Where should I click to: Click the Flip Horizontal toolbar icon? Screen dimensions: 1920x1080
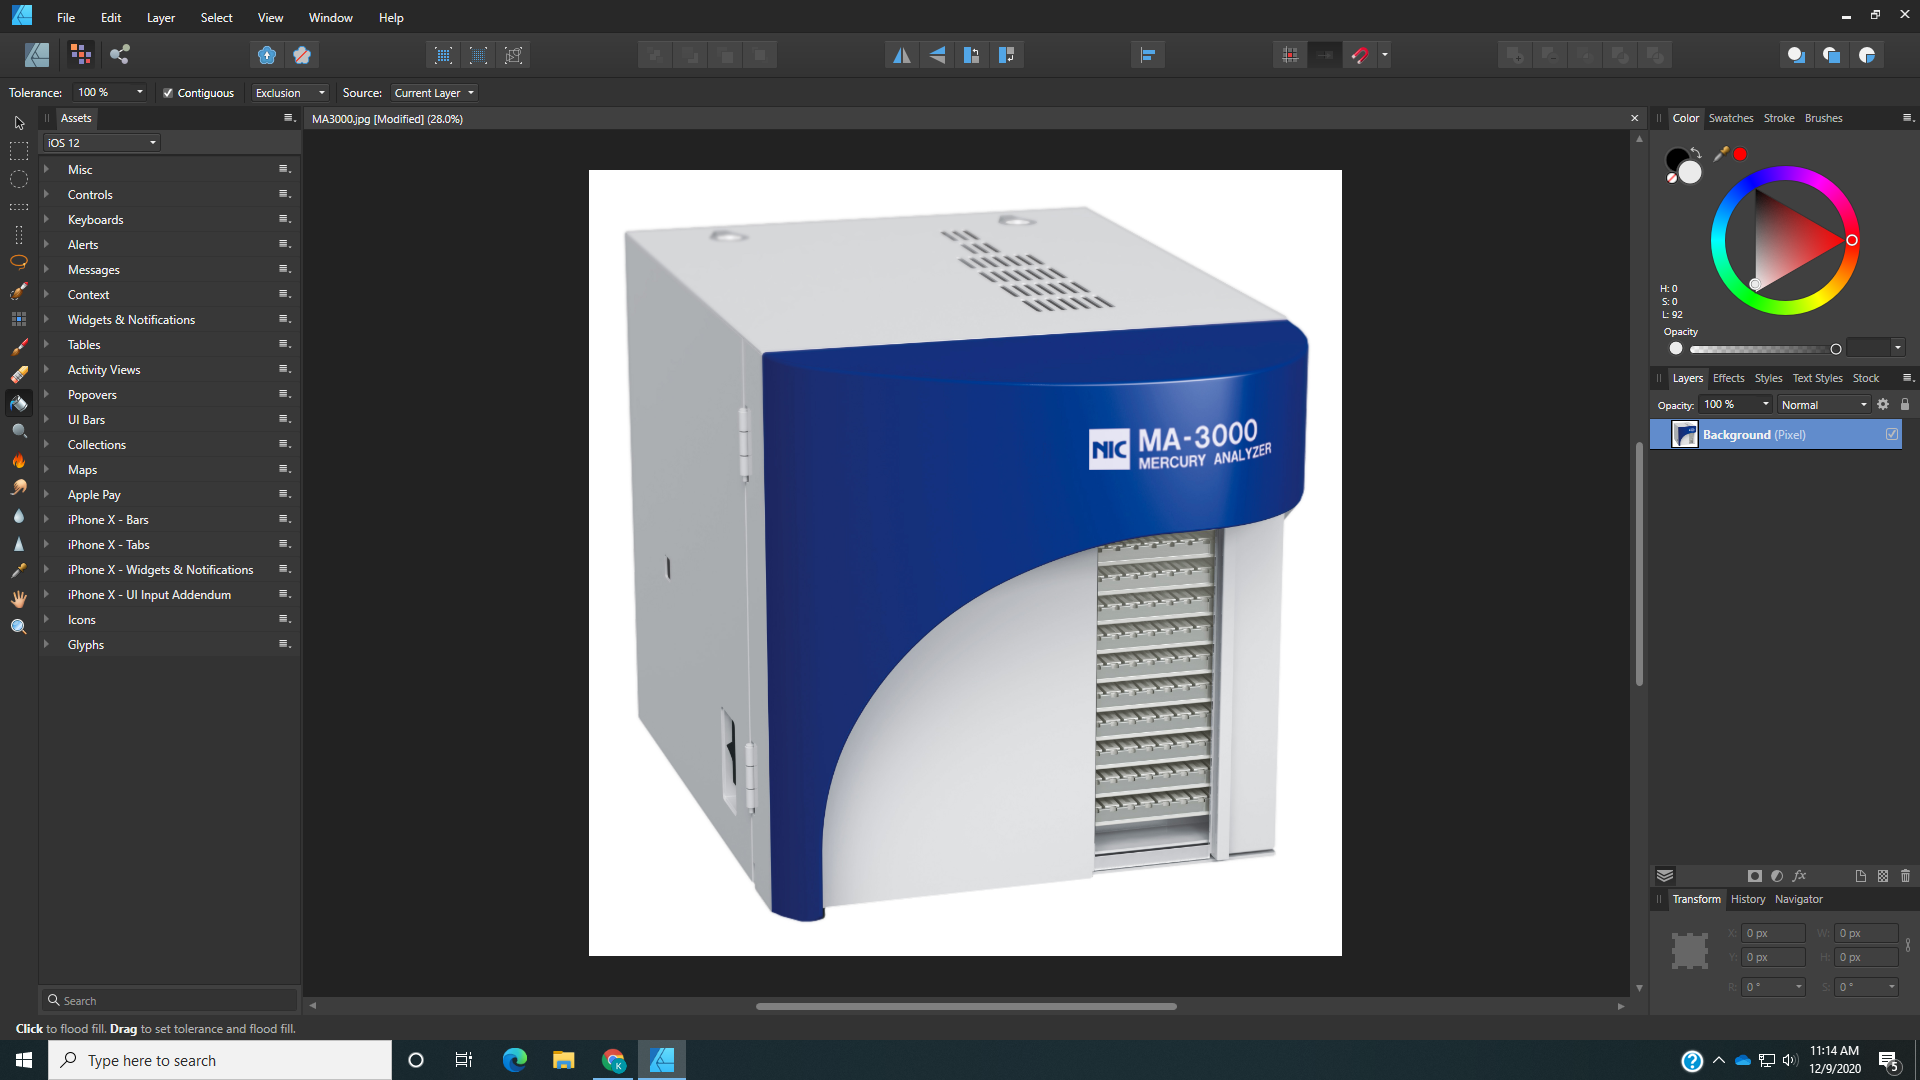[x=902, y=55]
